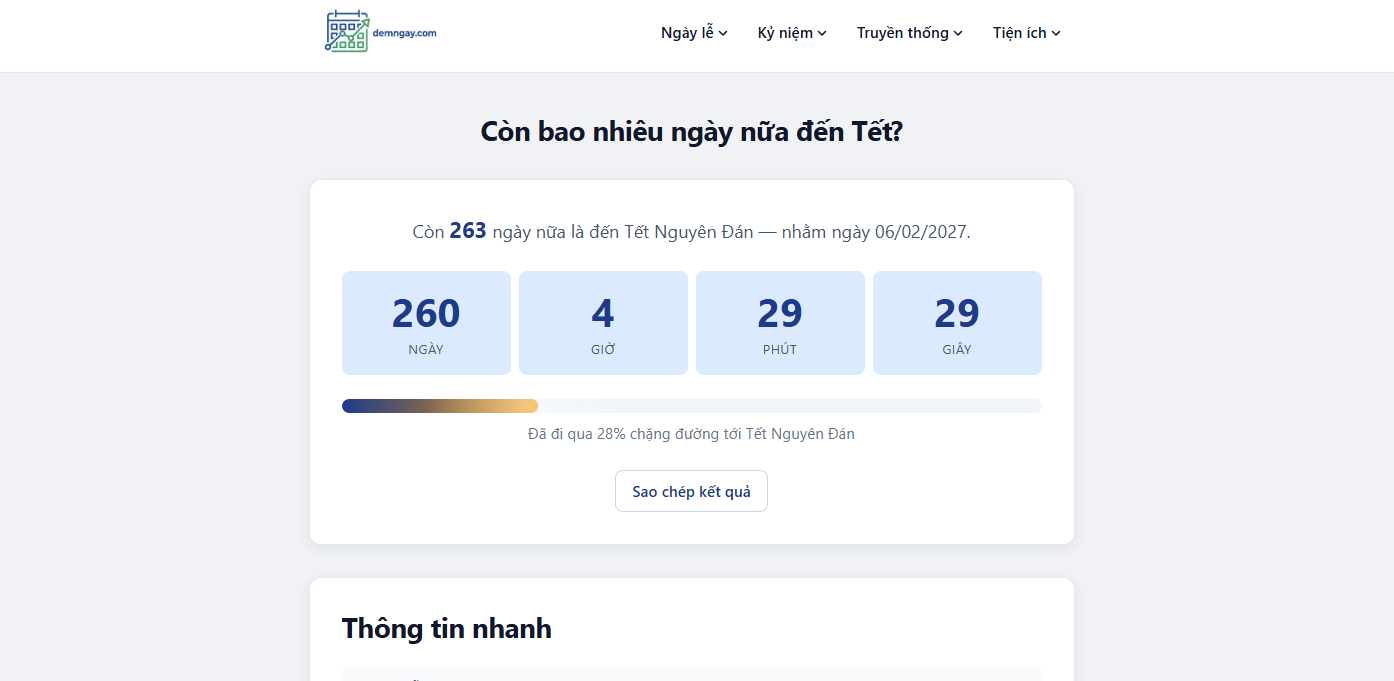This screenshot has height=681, width=1394.
Task: Select the 4 GIỜ countdown box
Action: 603,323
